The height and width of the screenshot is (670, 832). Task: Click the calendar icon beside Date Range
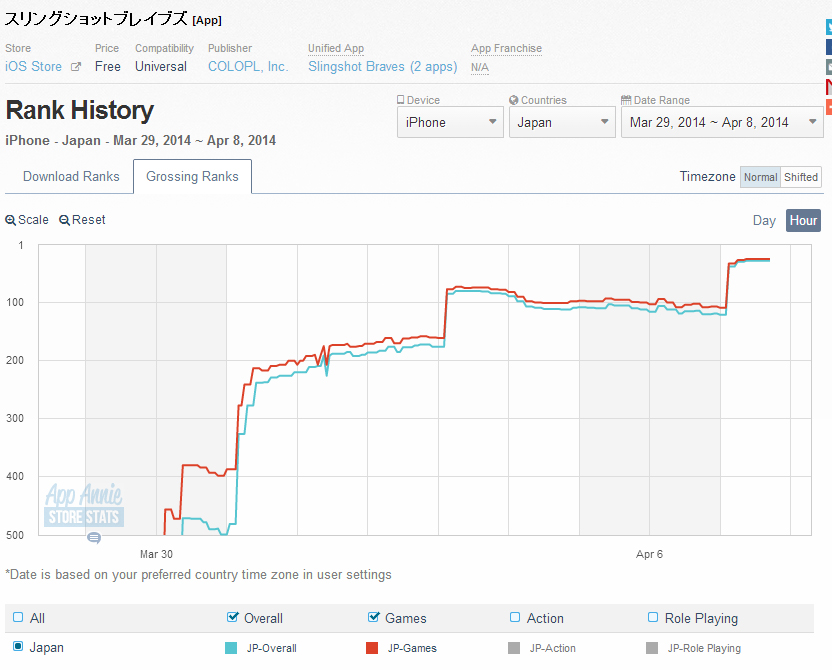(x=626, y=100)
